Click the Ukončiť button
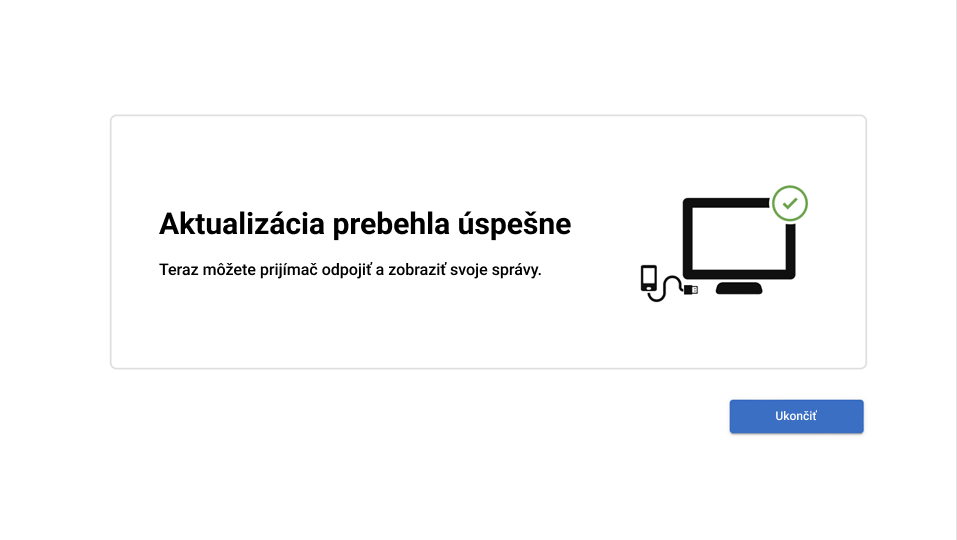957x540 pixels. point(796,416)
